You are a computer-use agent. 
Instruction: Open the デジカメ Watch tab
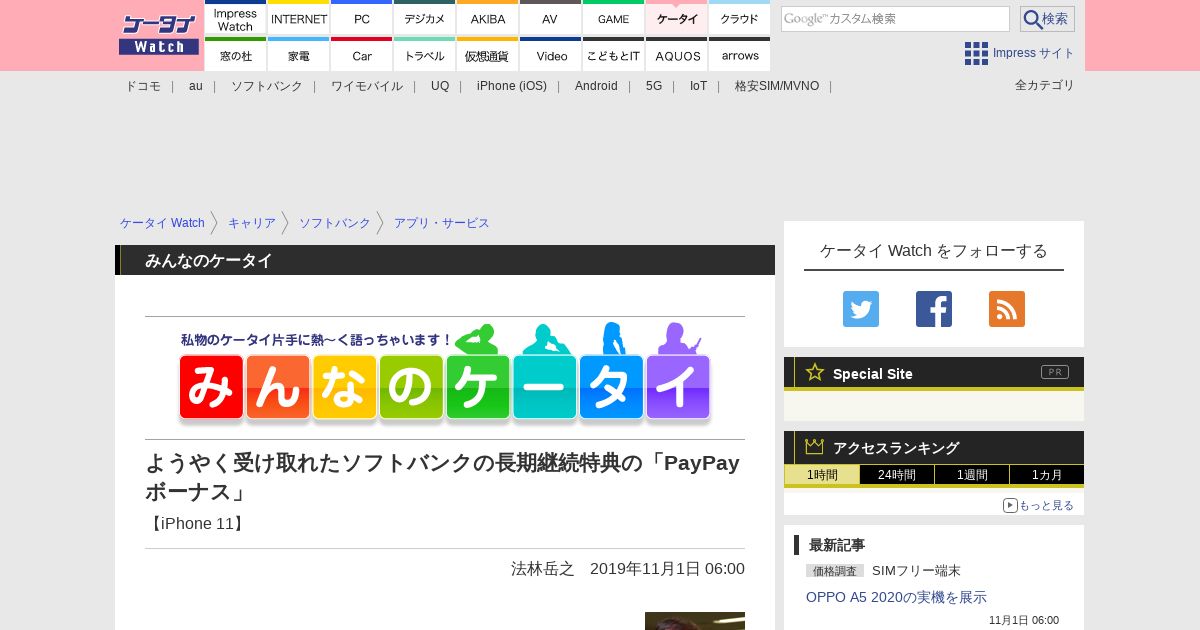coord(425,18)
